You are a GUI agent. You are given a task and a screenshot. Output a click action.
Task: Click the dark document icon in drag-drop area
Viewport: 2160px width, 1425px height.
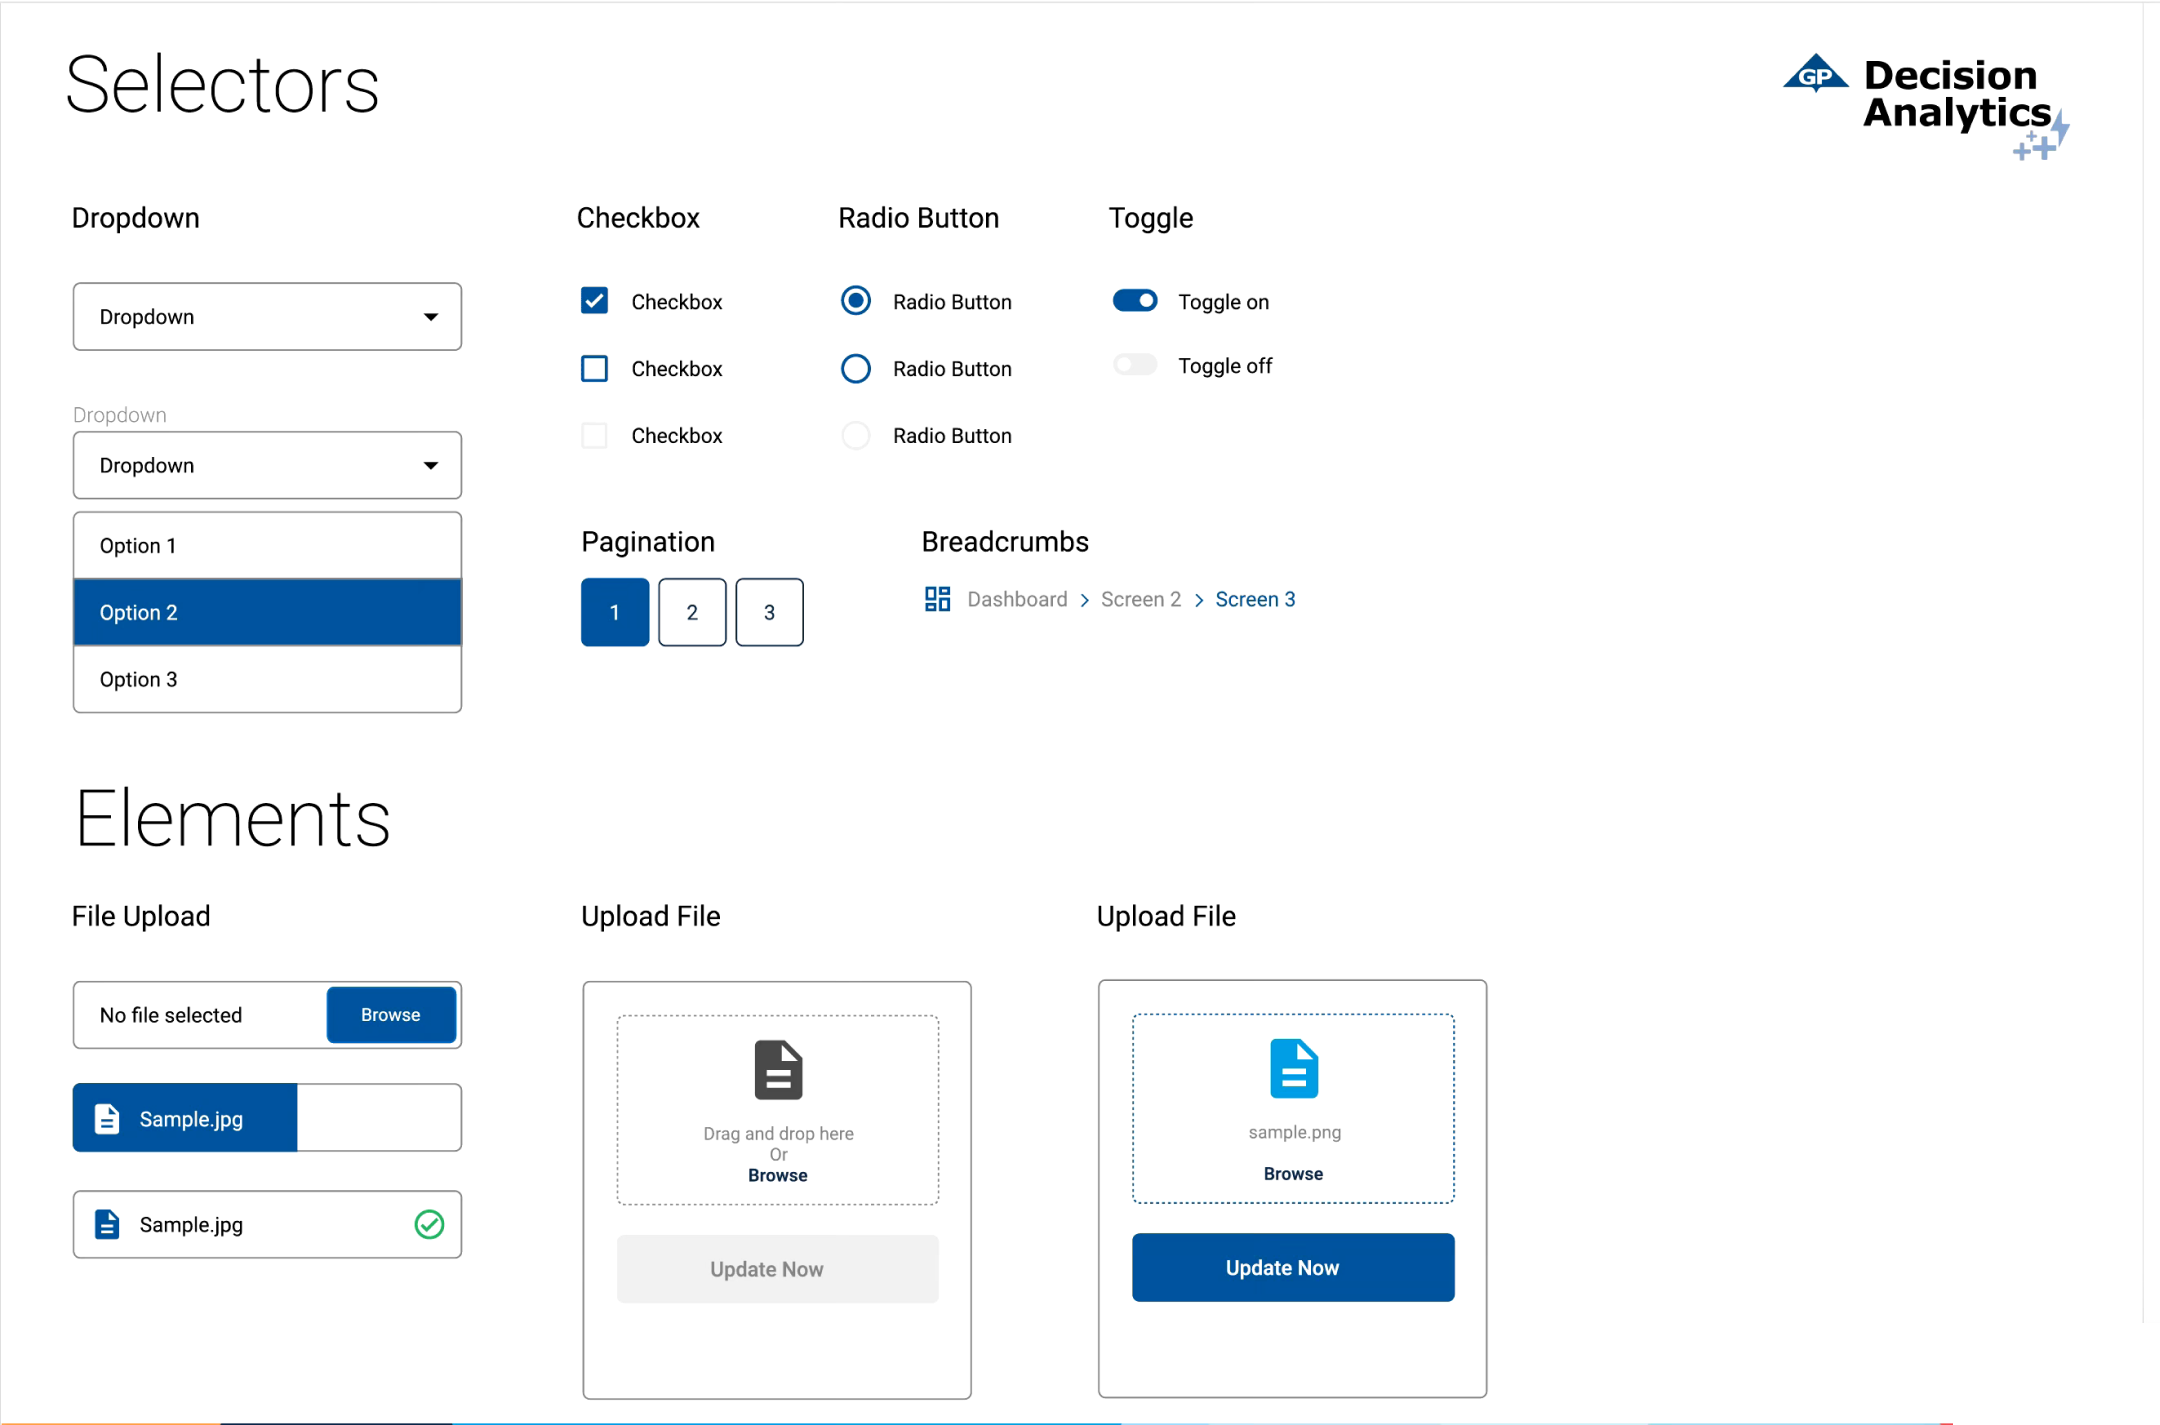coord(778,1070)
